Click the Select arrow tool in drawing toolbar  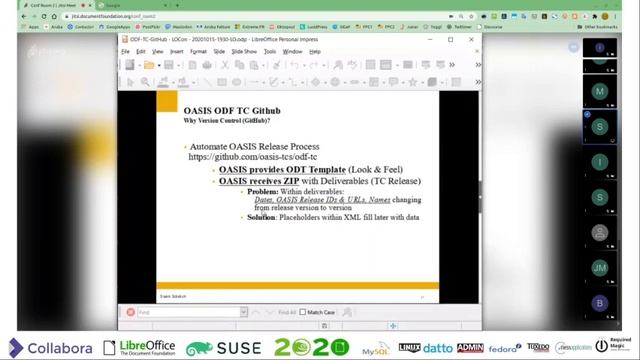click(130, 82)
